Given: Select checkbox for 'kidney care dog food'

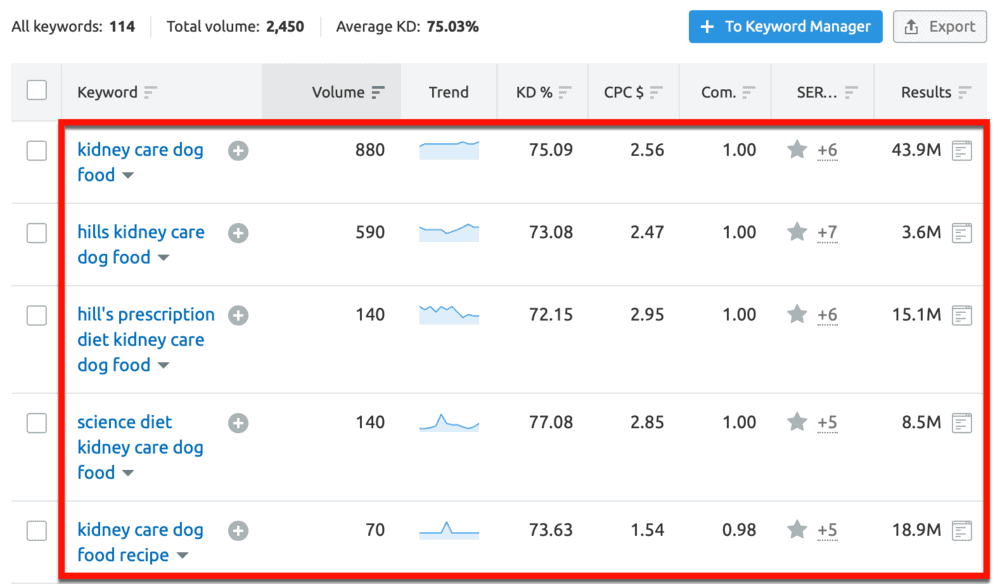Looking at the screenshot, I should (37, 151).
